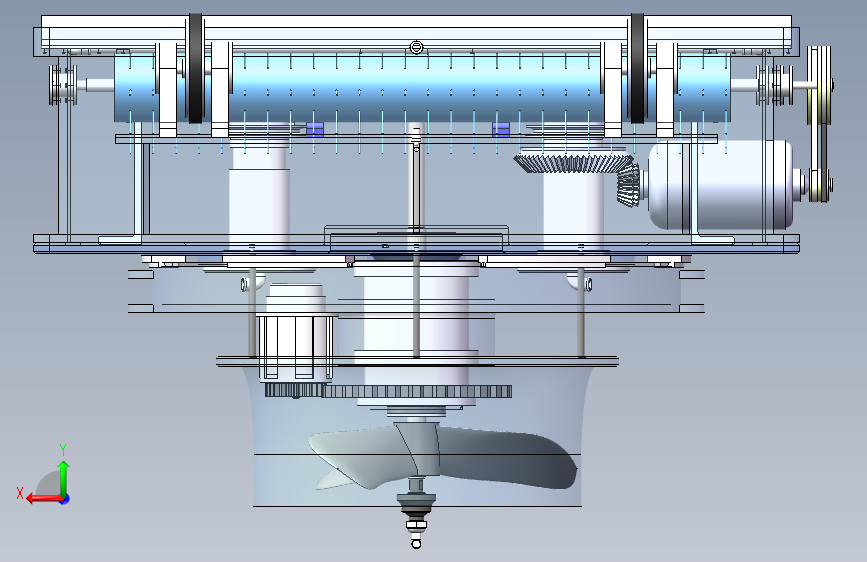Click the blue Z axis dot of the triad
This screenshot has width=867, height=562.
tap(65, 499)
